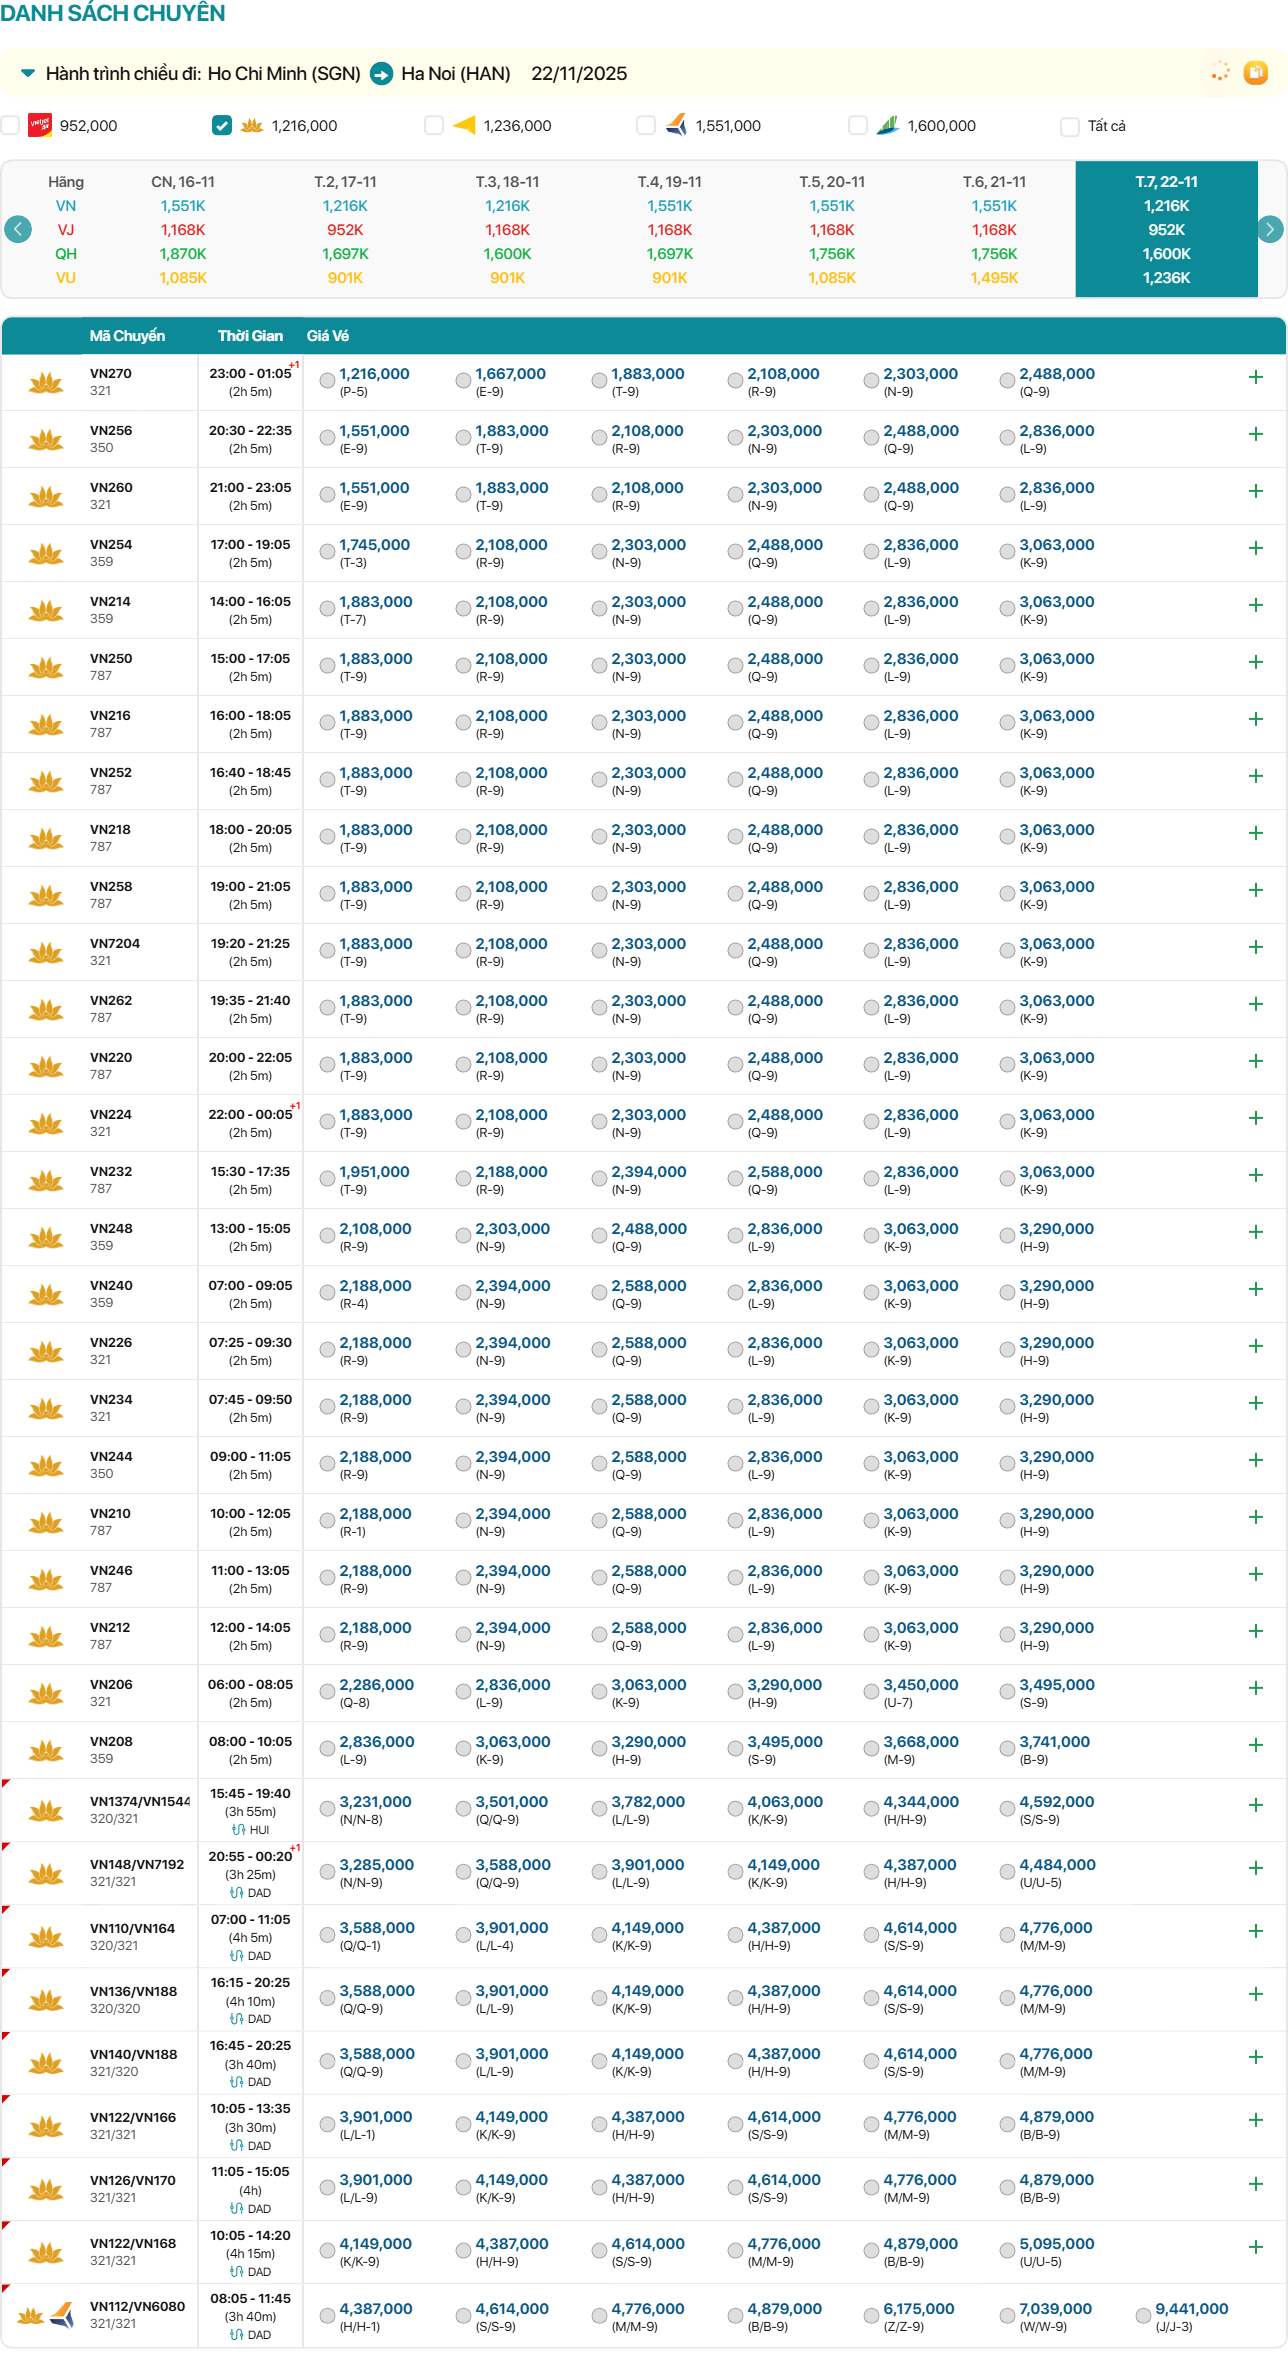Select the T.2, 17-11 date column
The image size is (1288, 2365).
click(x=345, y=229)
